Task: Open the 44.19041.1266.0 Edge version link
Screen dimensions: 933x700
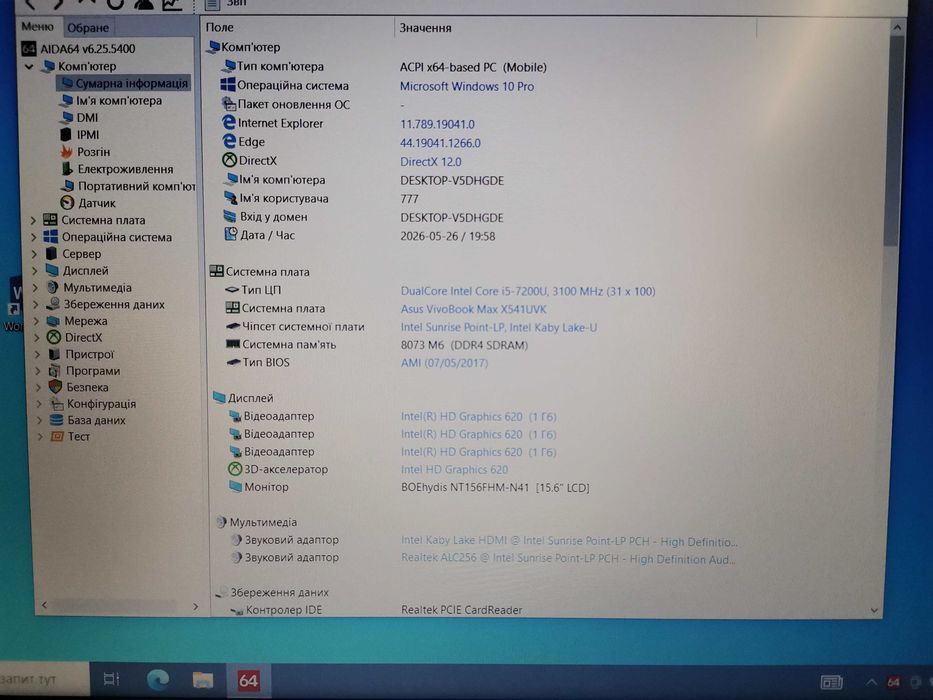Action: tap(440, 143)
